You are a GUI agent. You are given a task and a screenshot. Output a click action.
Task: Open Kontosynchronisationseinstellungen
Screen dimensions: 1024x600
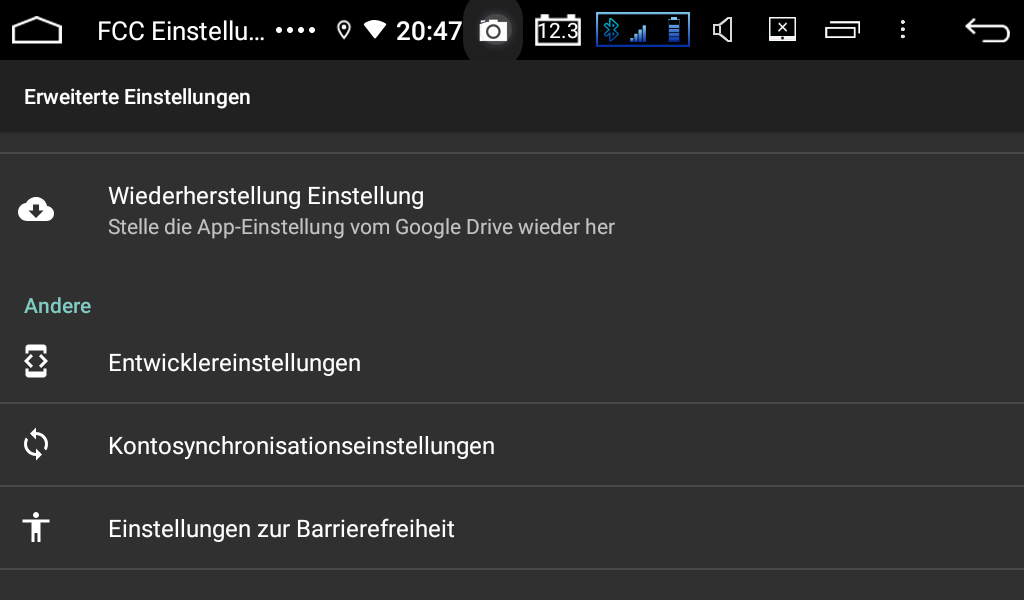tap(512, 445)
